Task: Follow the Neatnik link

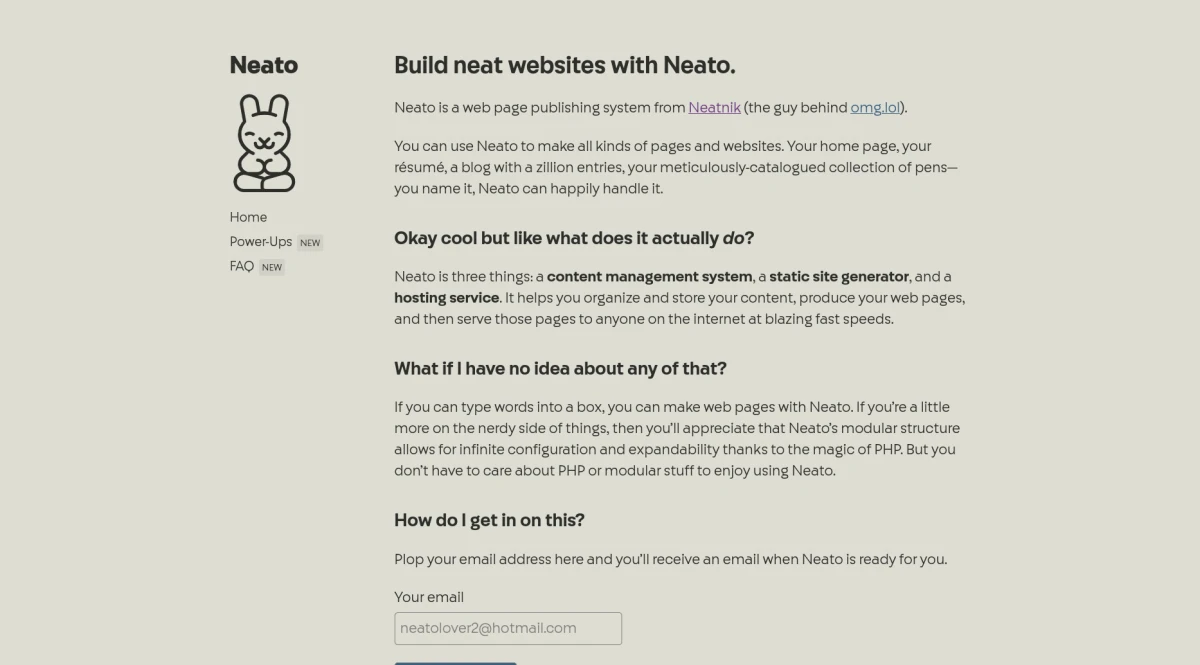Action: click(714, 107)
